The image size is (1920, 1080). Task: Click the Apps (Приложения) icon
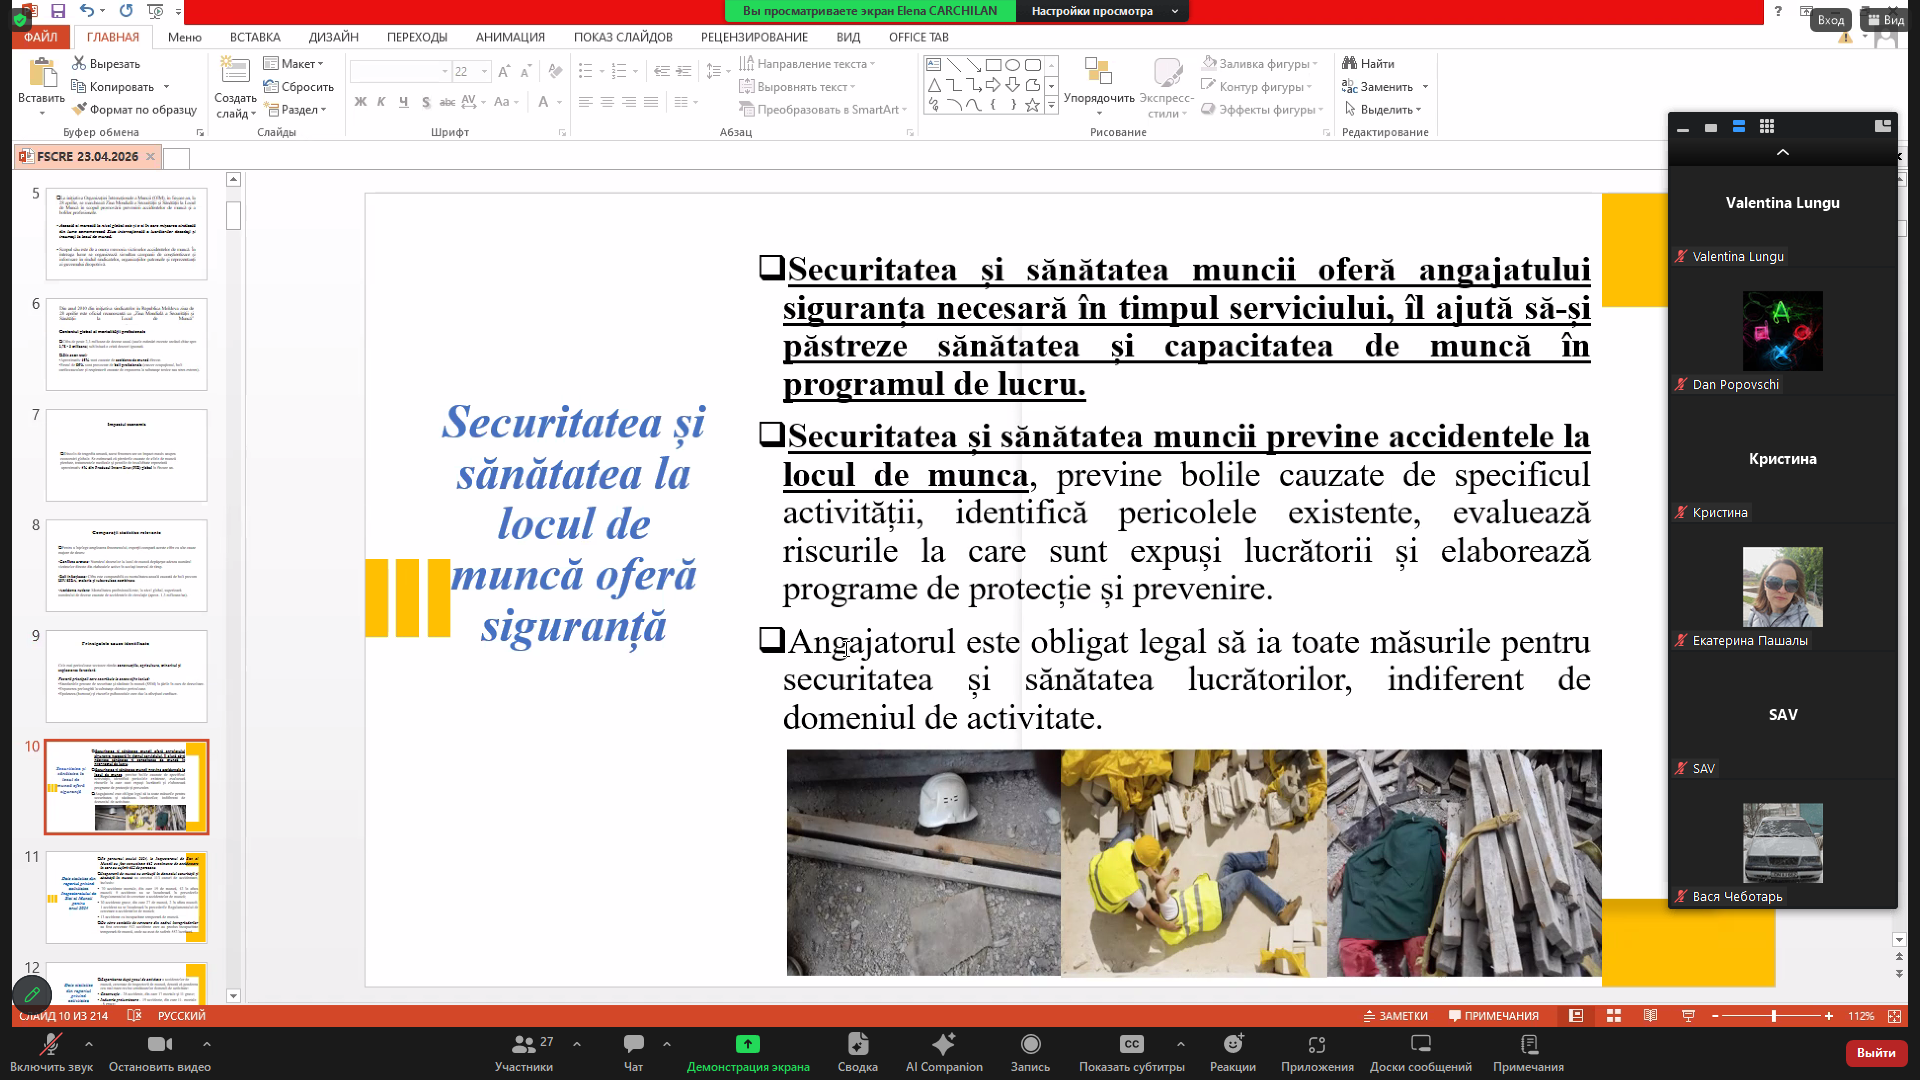(1317, 1045)
